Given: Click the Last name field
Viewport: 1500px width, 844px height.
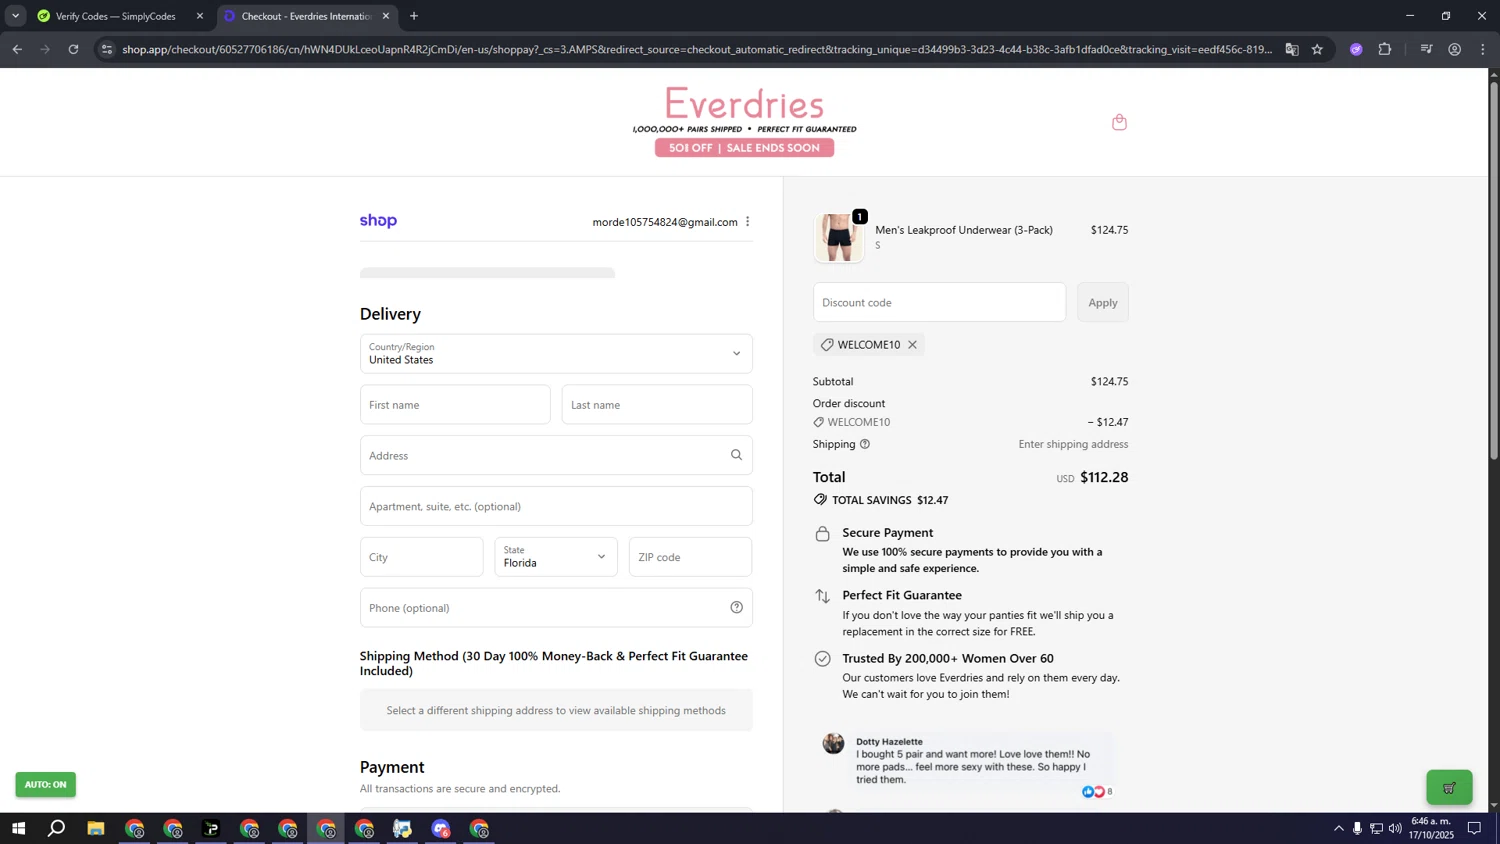Looking at the screenshot, I should [x=657, y=405].
